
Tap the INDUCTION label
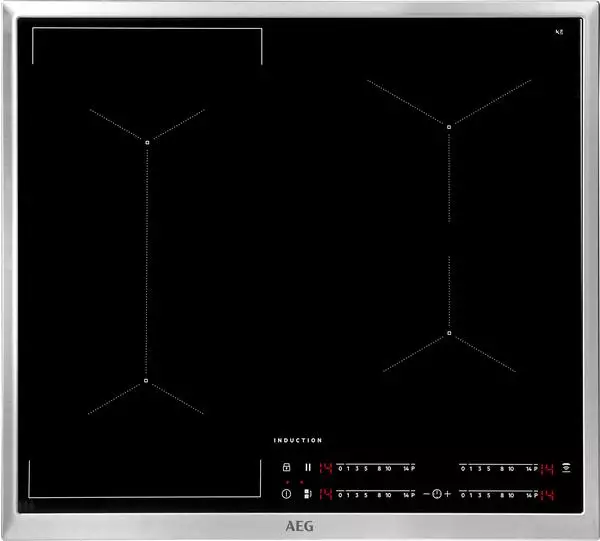pos(298,440)
